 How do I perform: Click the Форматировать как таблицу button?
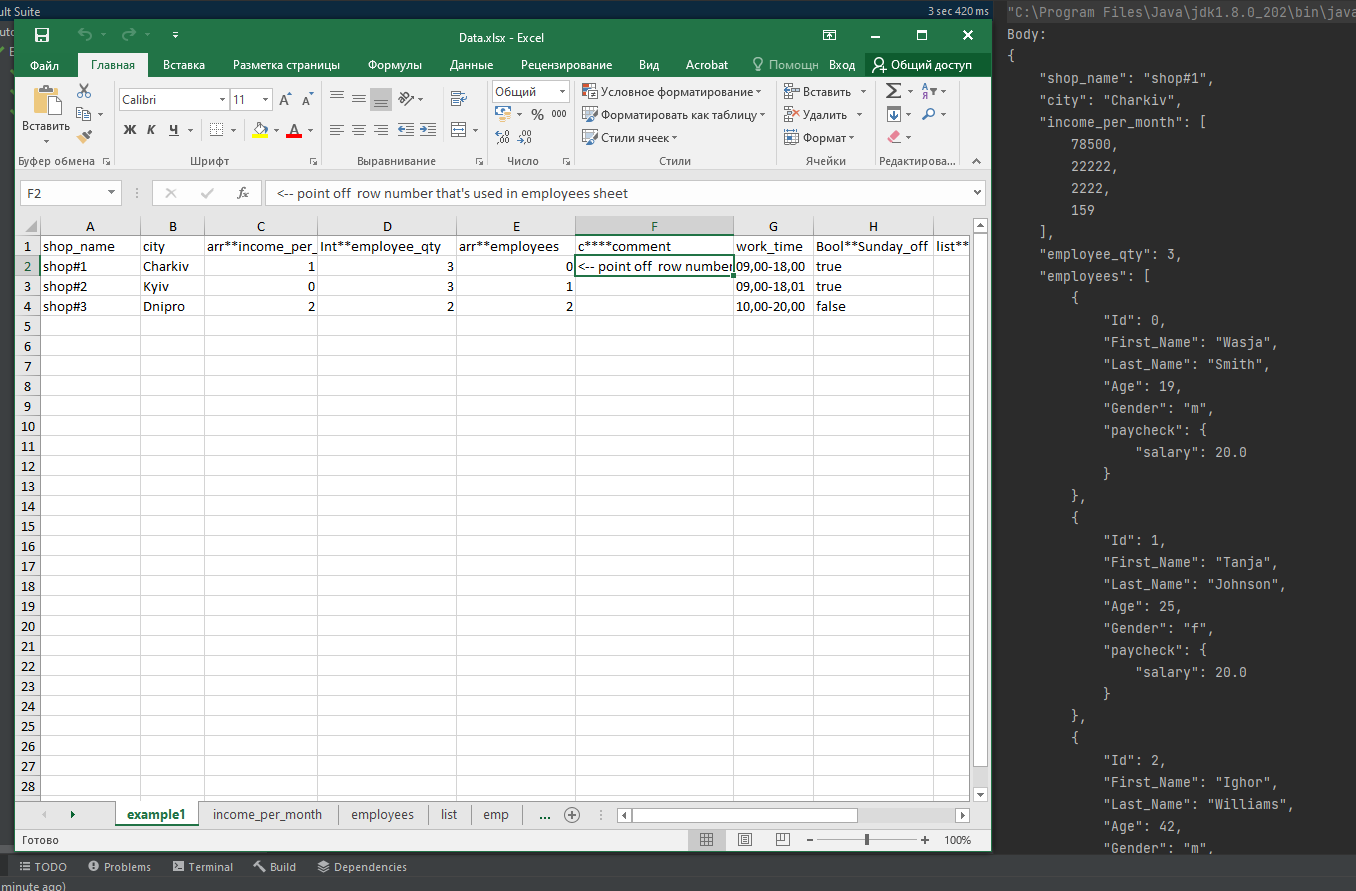[673, 115]
